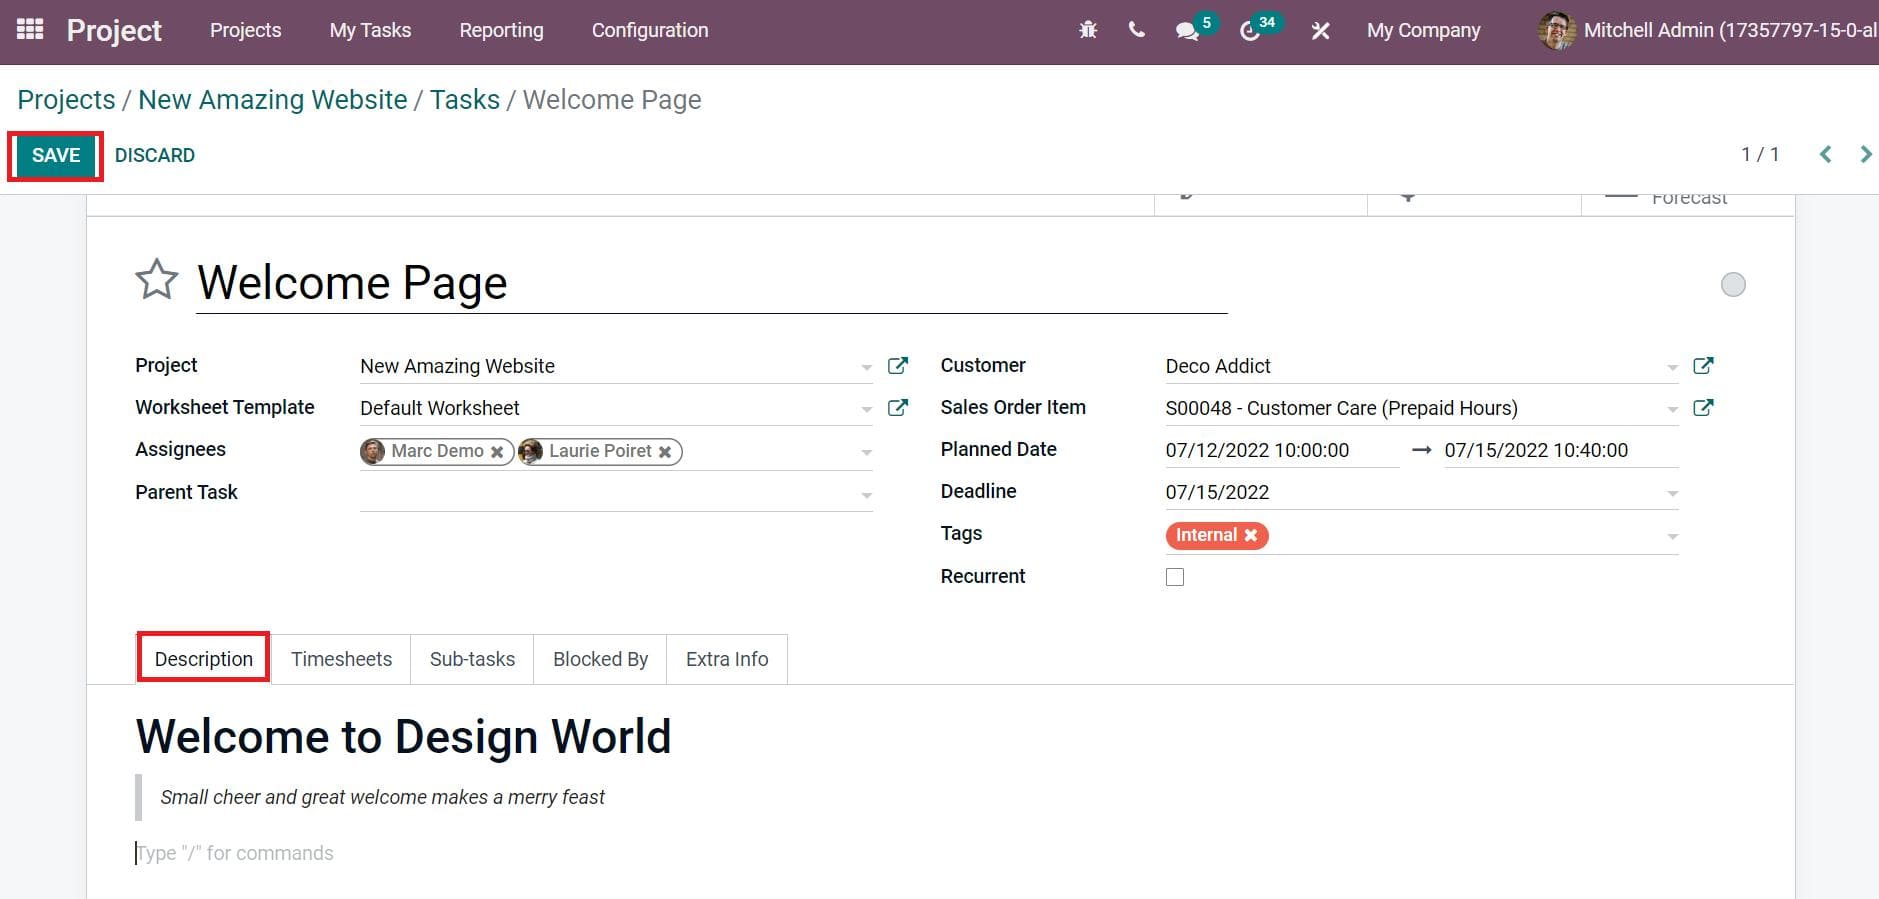Open the Projects menu

pos(245,31)
